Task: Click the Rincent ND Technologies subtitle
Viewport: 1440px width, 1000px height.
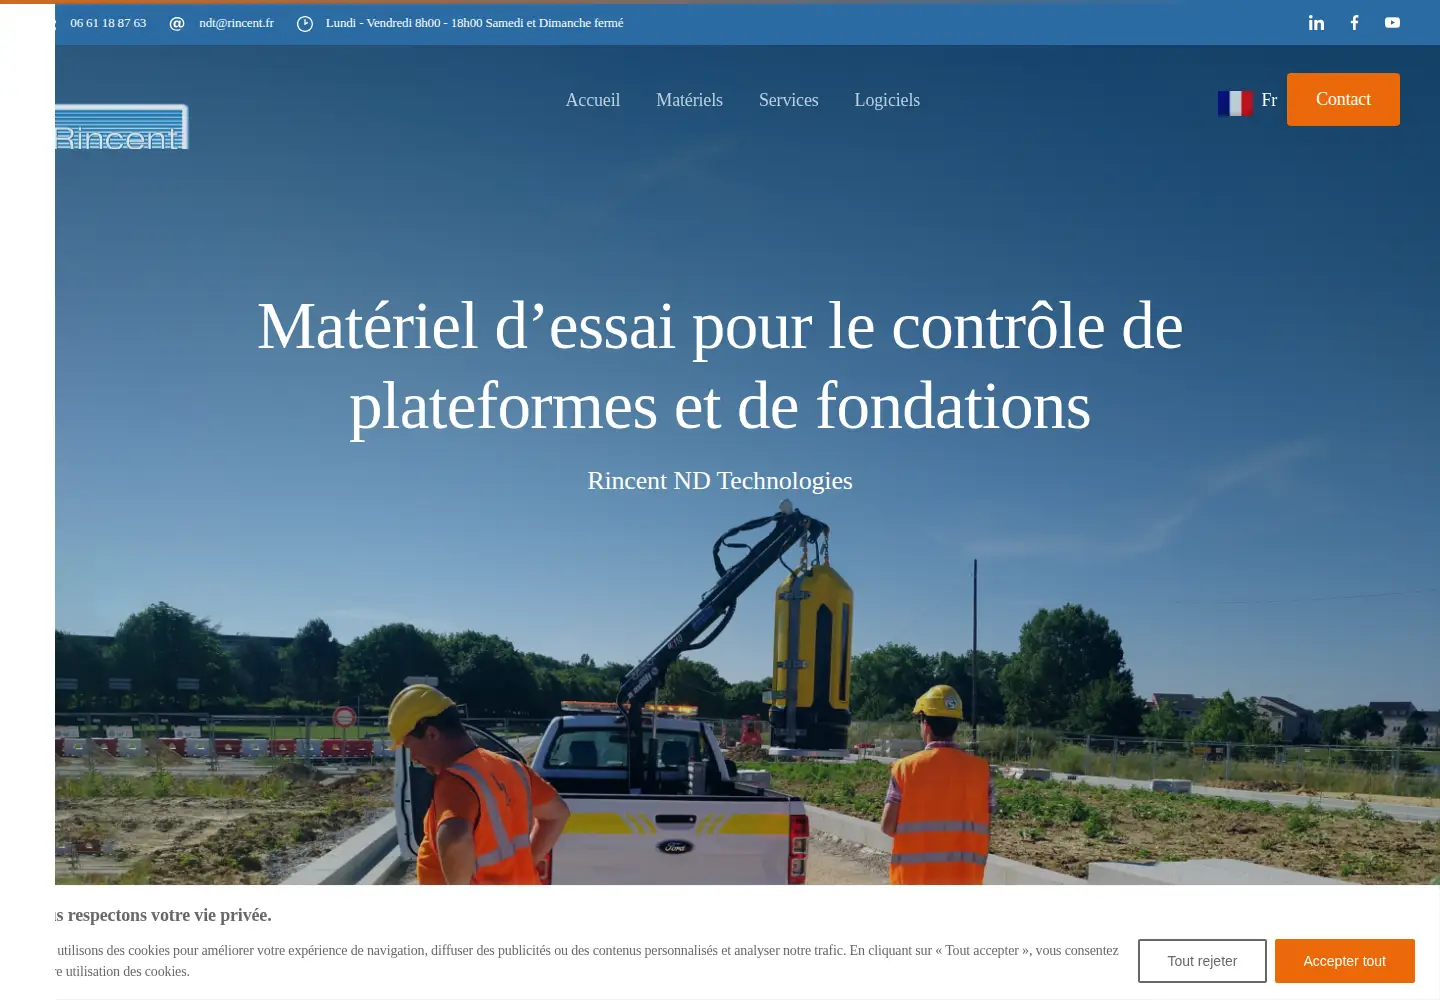Action: click(720, 481)
